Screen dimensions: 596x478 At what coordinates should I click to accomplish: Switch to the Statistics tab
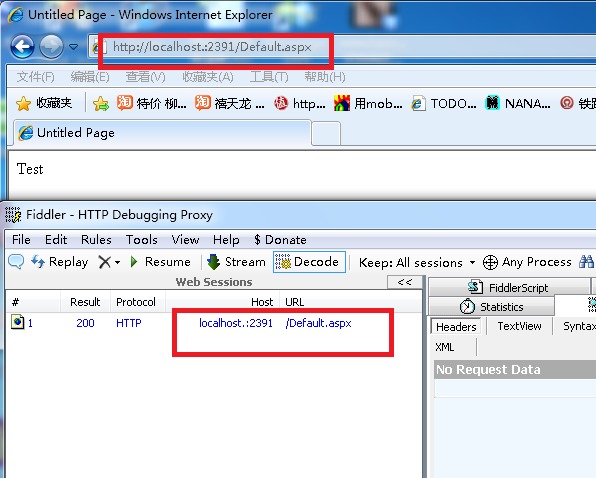[491, 307]
